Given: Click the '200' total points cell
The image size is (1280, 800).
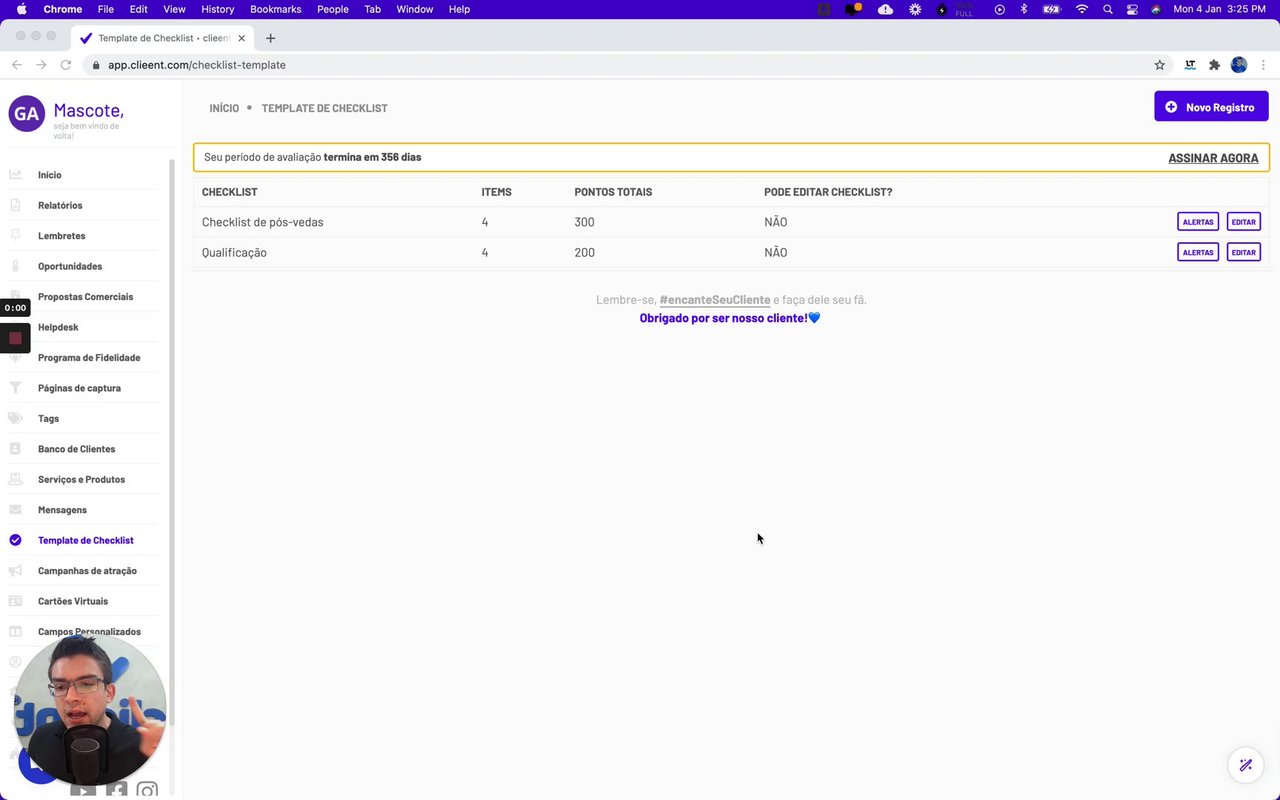Looking at the screenshot, I should (584, 253).
